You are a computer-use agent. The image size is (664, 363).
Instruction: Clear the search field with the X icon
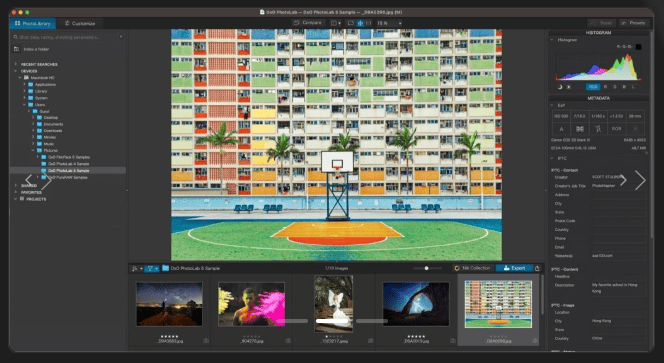[121, 37]
